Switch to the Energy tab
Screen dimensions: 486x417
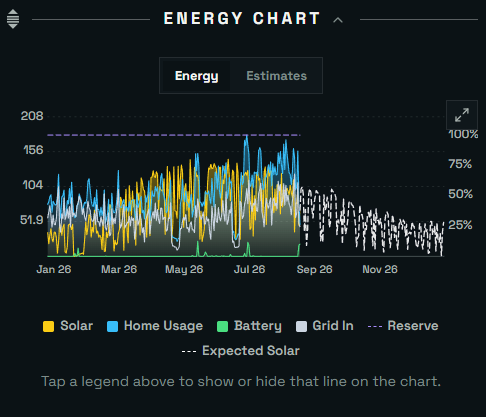[196, 76]
